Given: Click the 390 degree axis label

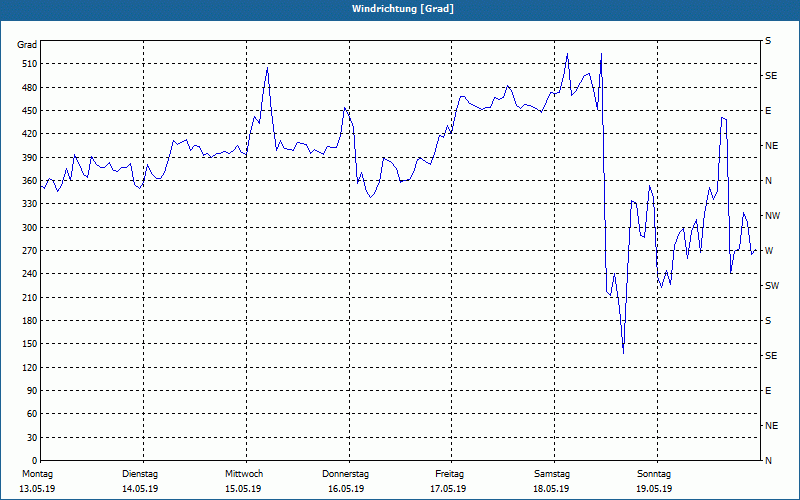Looking at the screenshot, I should [x=30, y=158].
